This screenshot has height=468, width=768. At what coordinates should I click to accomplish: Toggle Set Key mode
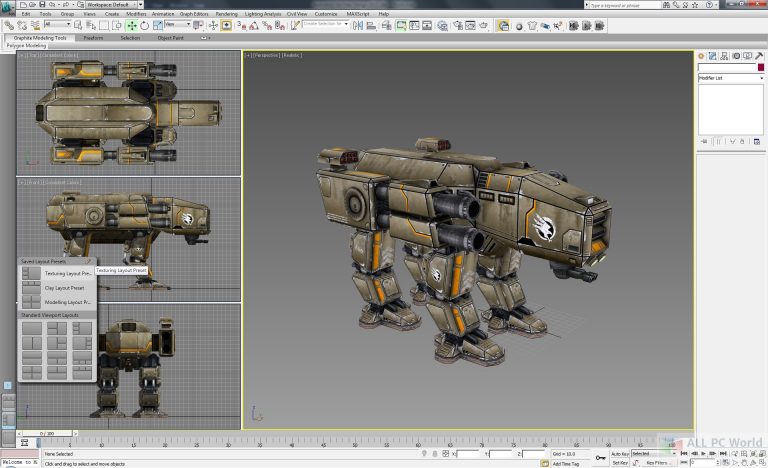coord(619,462)
